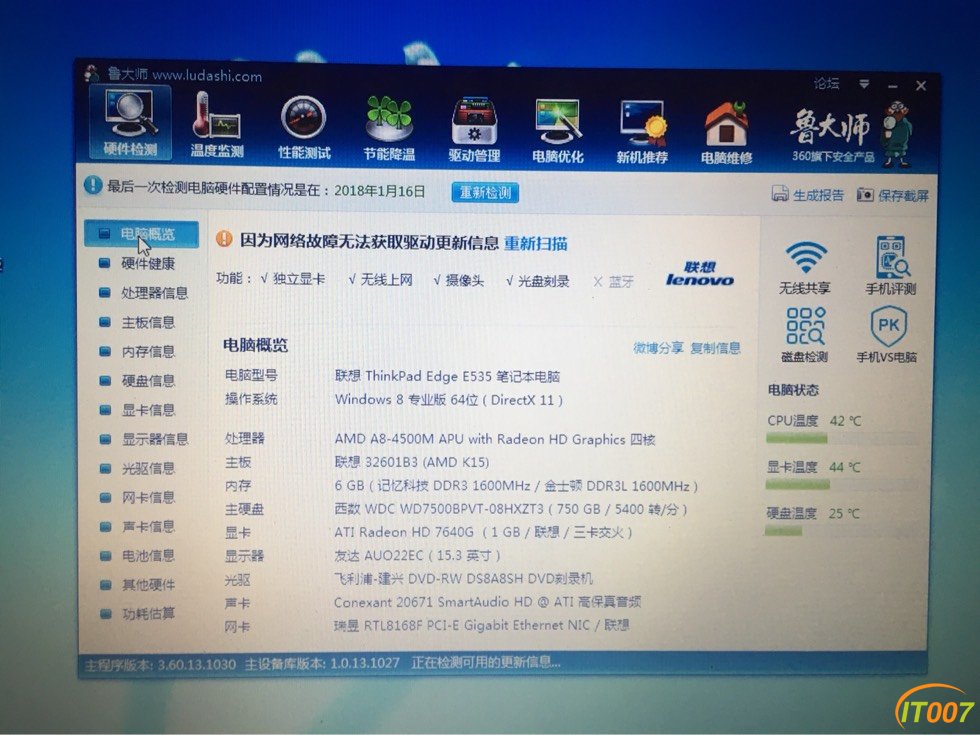This screenshot has width=980, height=735.
Task: Open 论坛 forum link in title bar
Action: [x=826, y=83]
